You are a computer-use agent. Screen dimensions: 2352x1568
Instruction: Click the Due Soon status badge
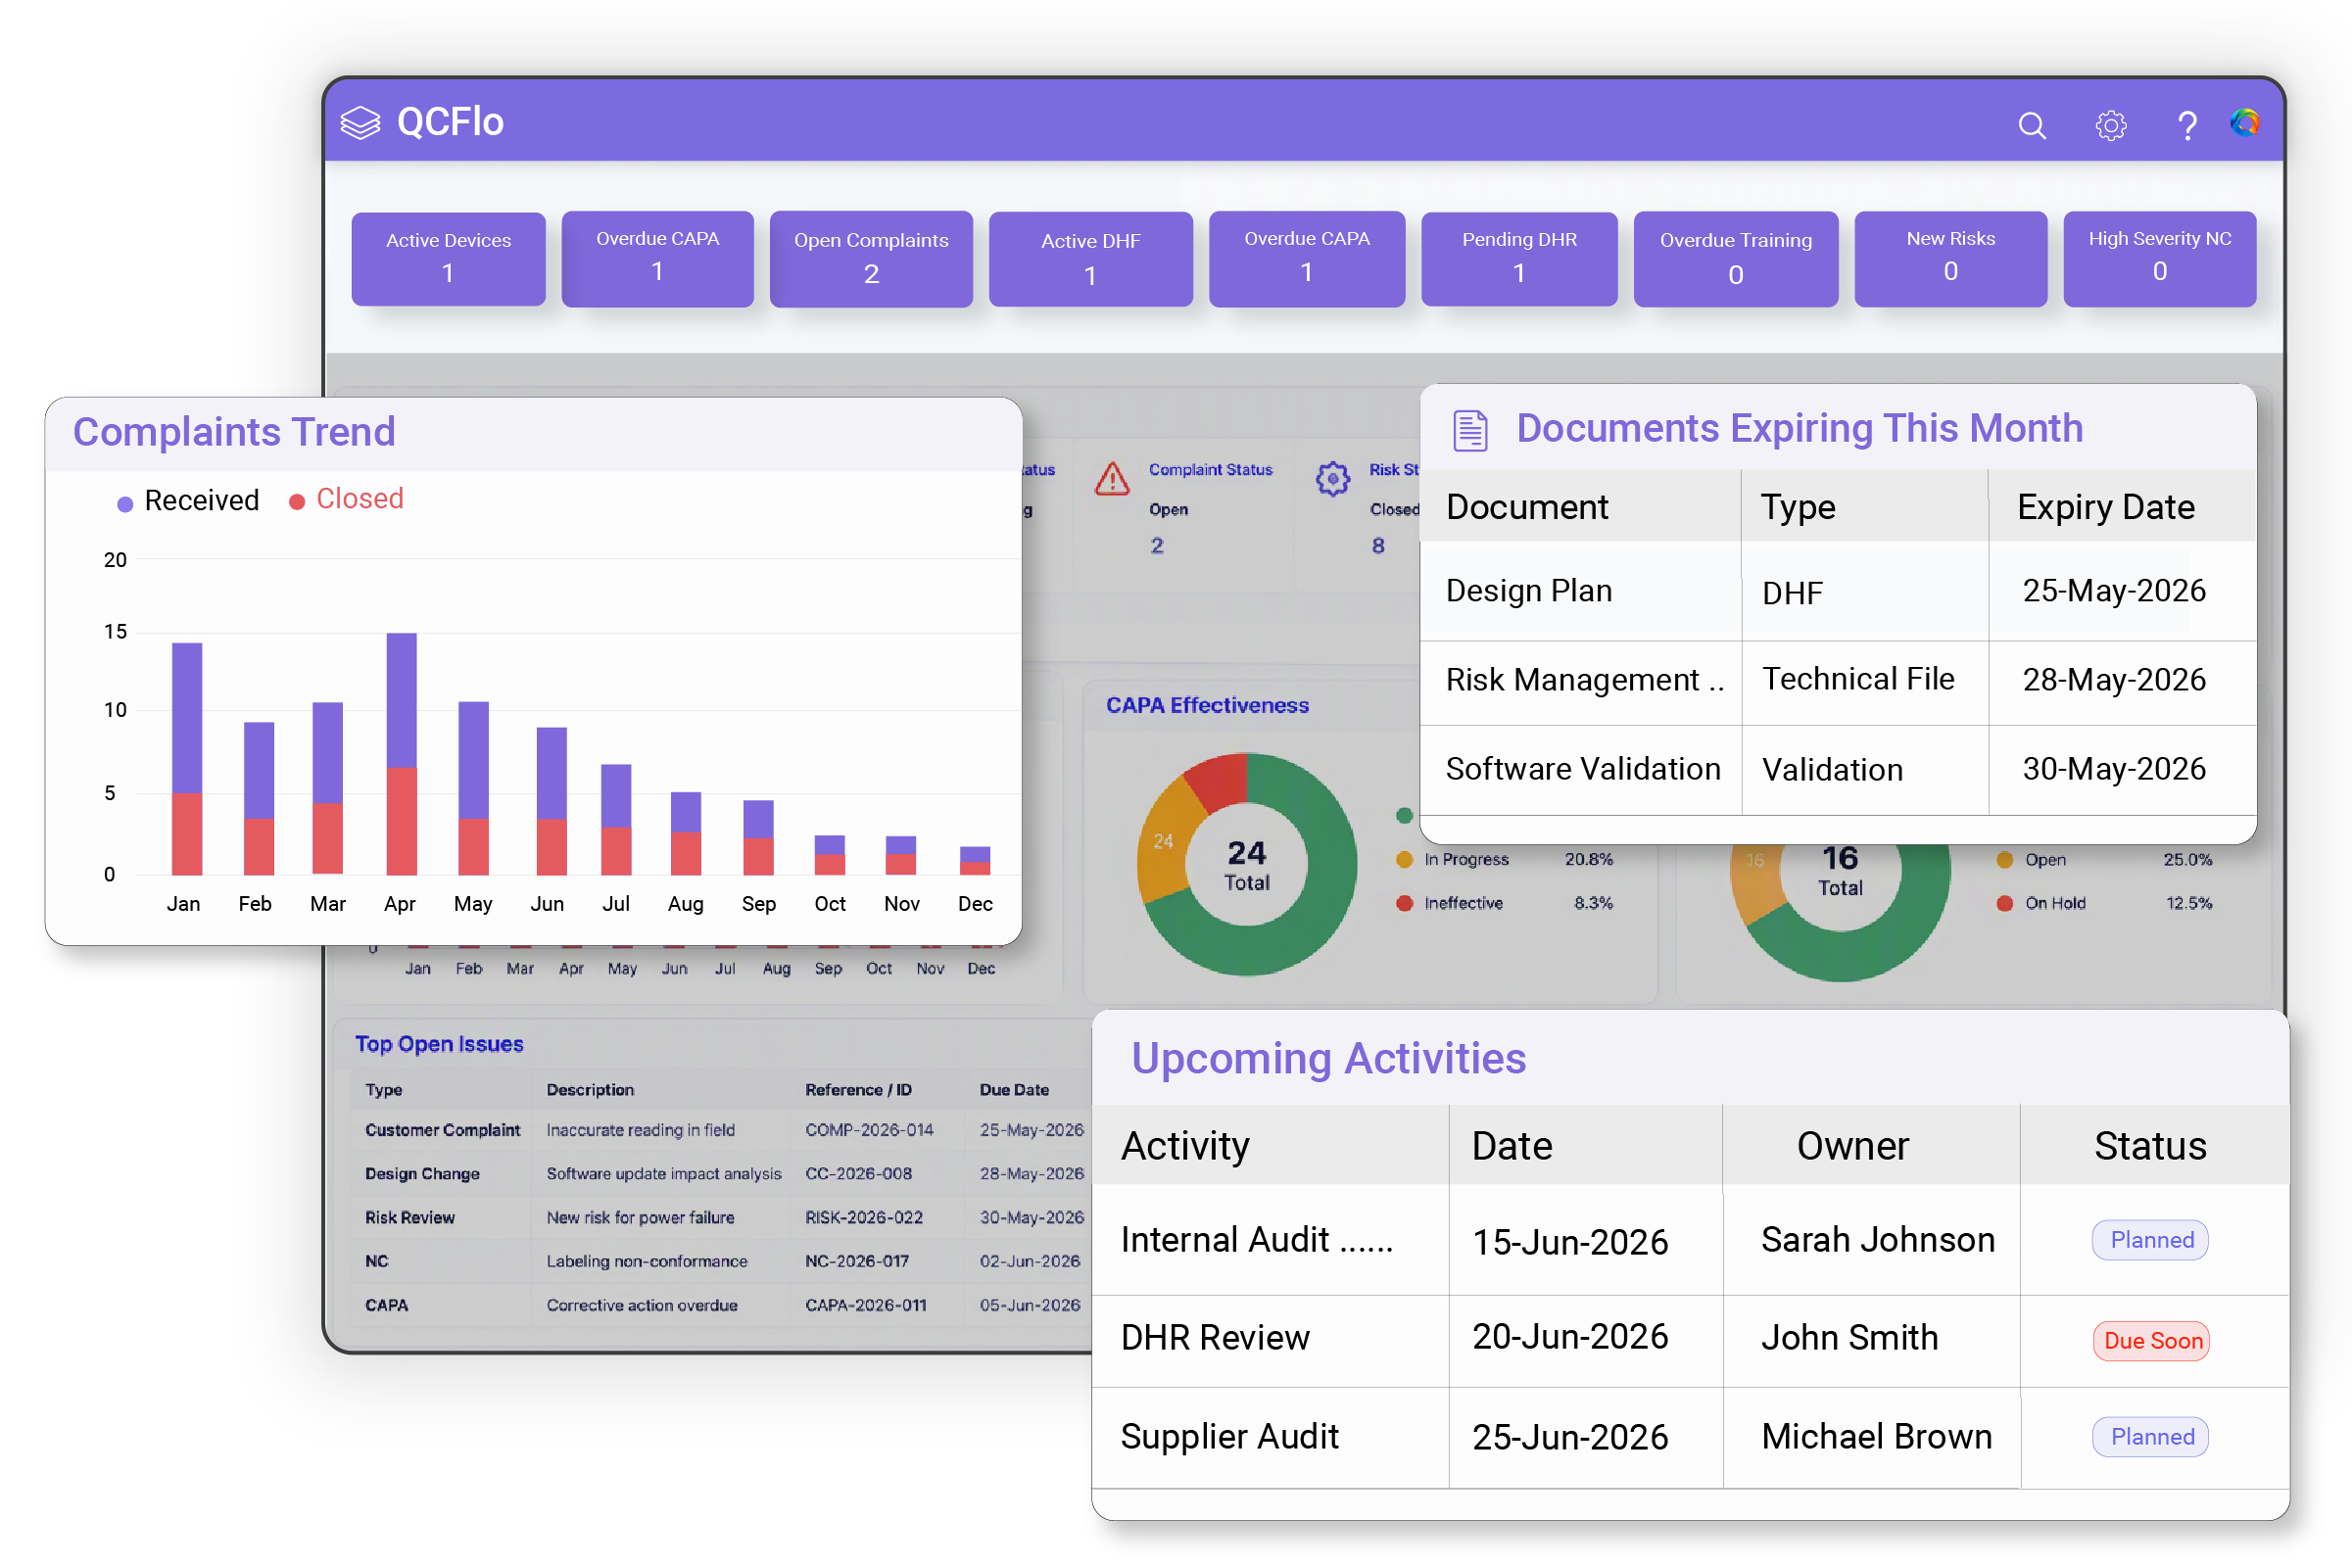[2152, 1341]
